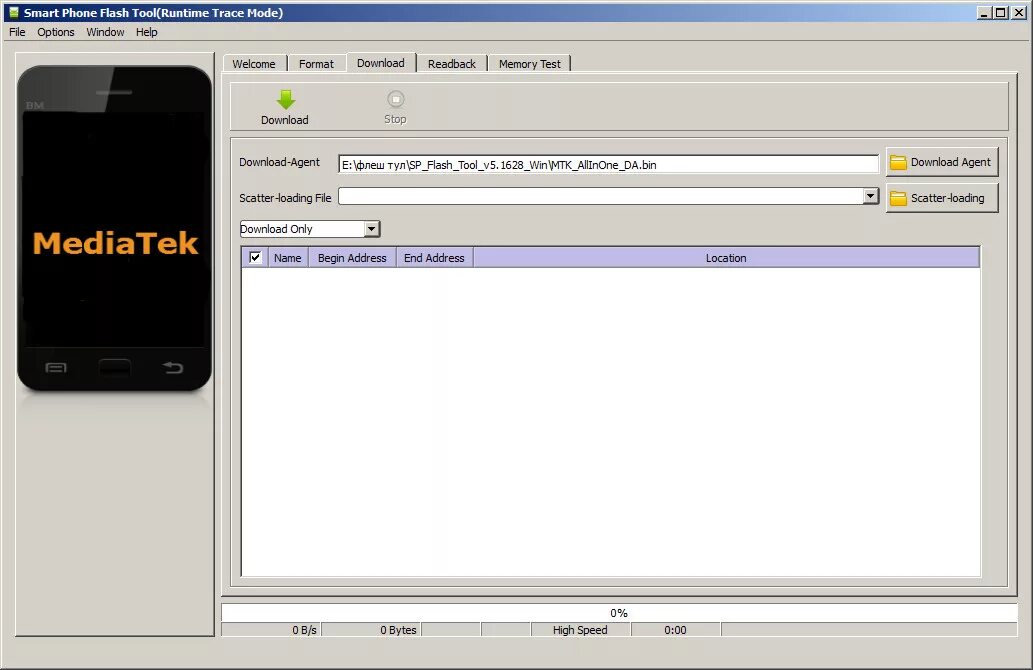1033x670 pixels.
Task: Maximize the Flash Tool window
Action: [x=1000, y=13]
